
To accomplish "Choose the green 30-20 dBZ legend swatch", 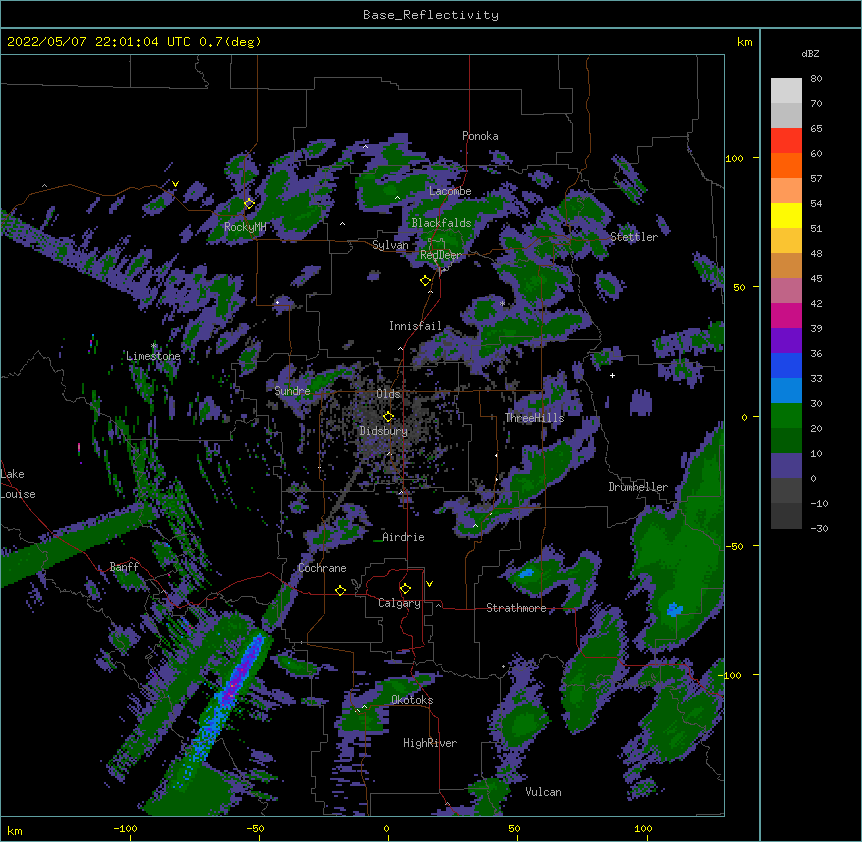I will point(786,416).
